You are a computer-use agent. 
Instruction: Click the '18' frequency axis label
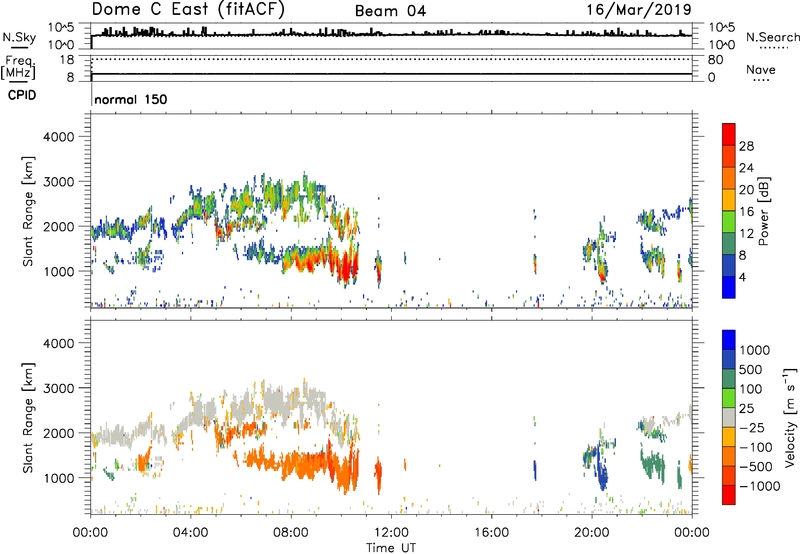(x=67, y=60)
